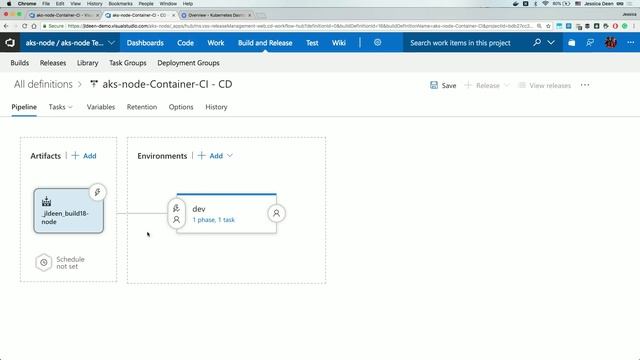Click the Wi-Fi status icon in the menu bar
This screenshot has width=640, height=360.
545,4
